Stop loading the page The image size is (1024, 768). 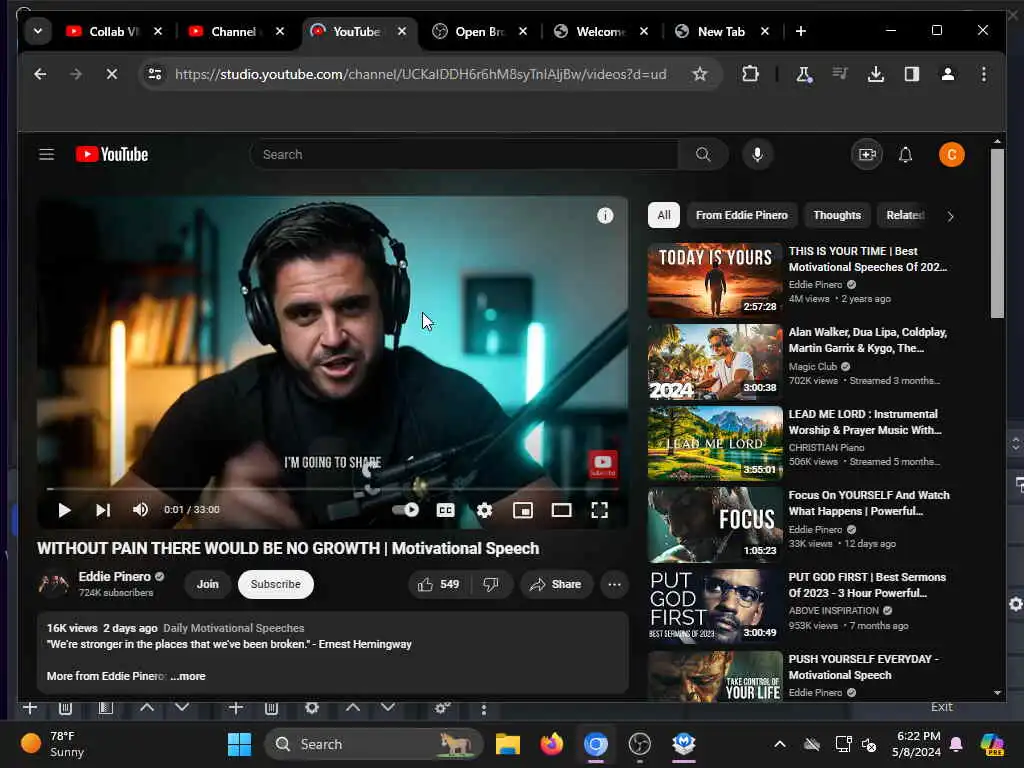point(112,74)
